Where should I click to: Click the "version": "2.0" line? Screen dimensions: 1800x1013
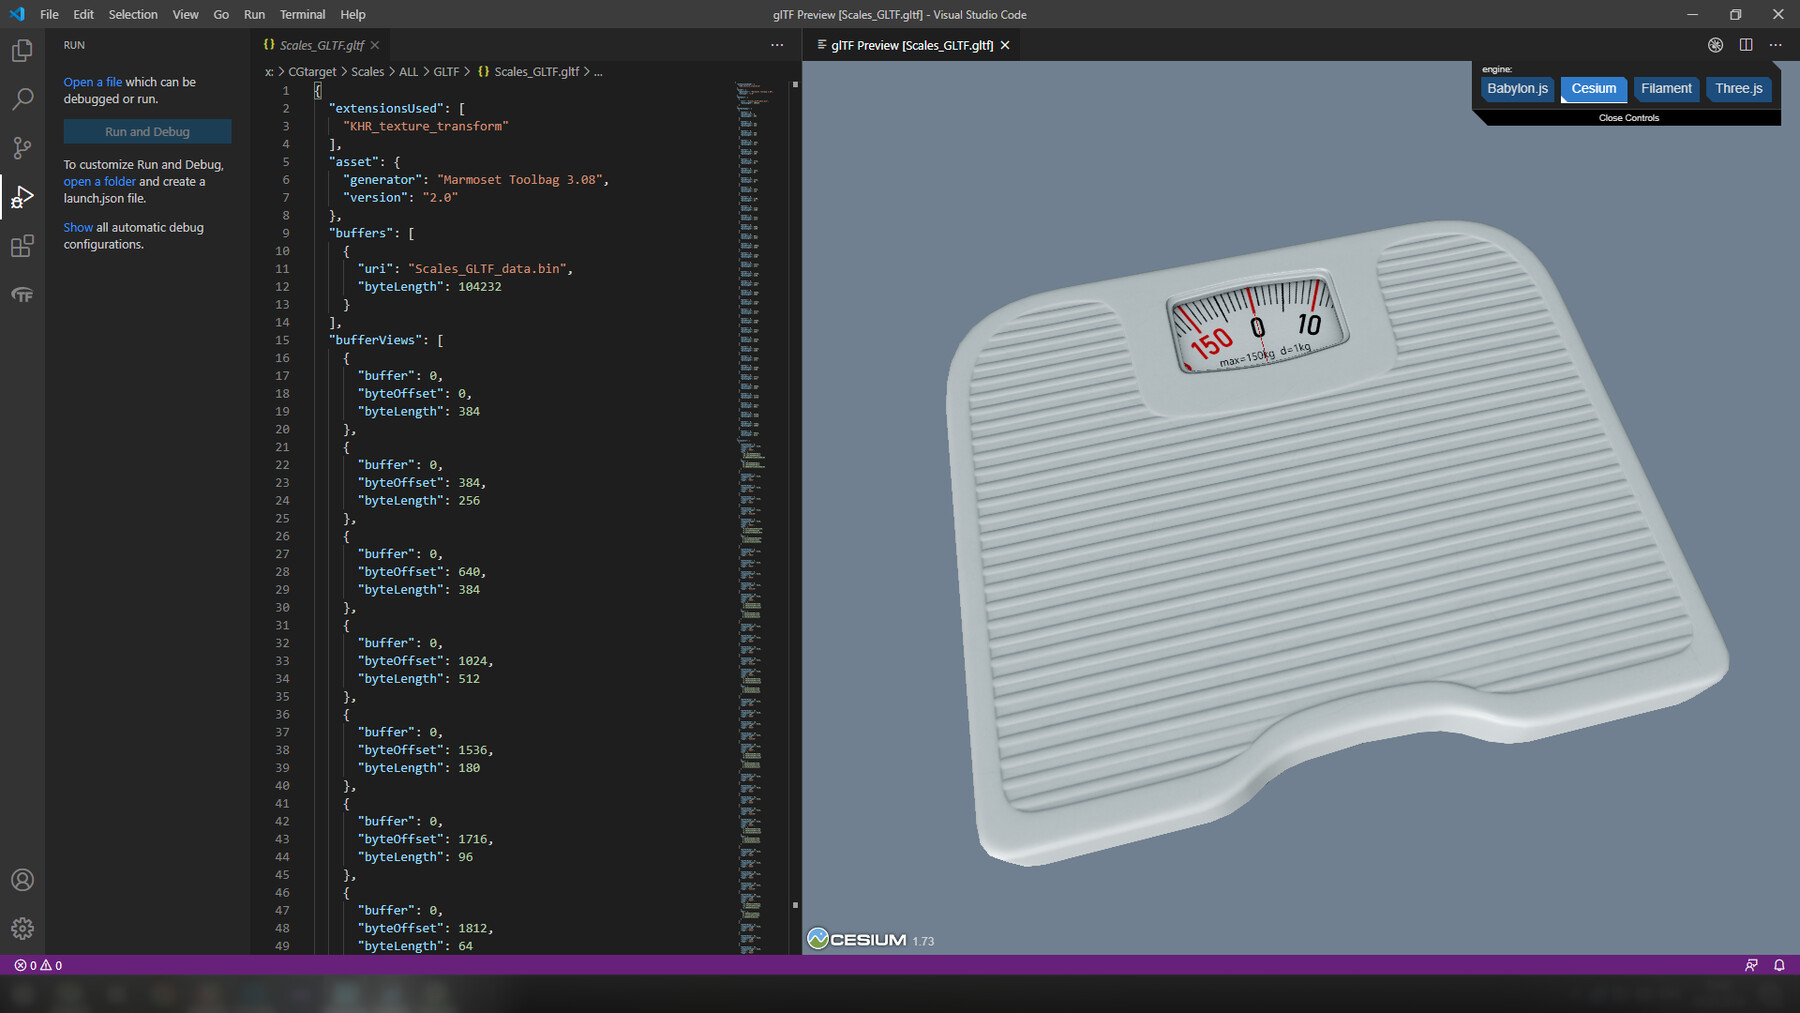click(x=400, y=198)
